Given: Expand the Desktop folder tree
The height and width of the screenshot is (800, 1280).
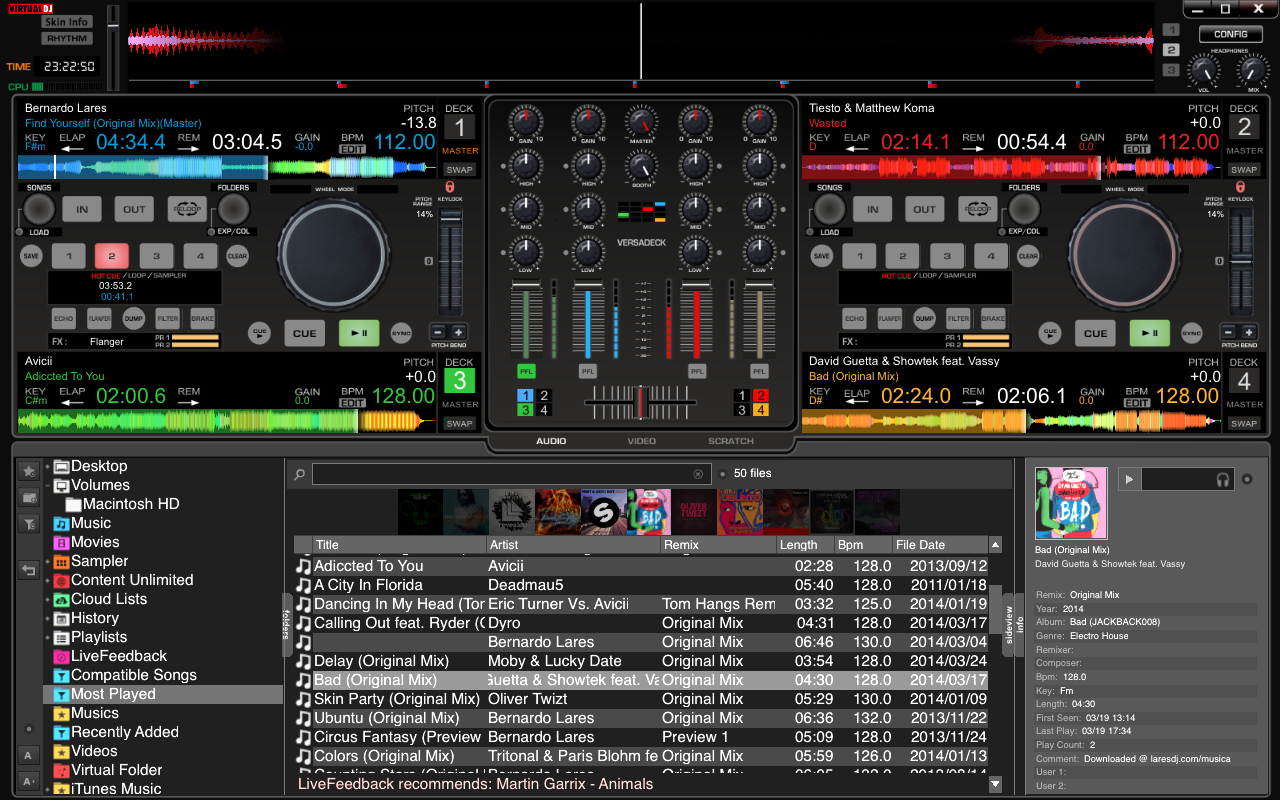Looking at the screenshot, I should click(47, 466).
